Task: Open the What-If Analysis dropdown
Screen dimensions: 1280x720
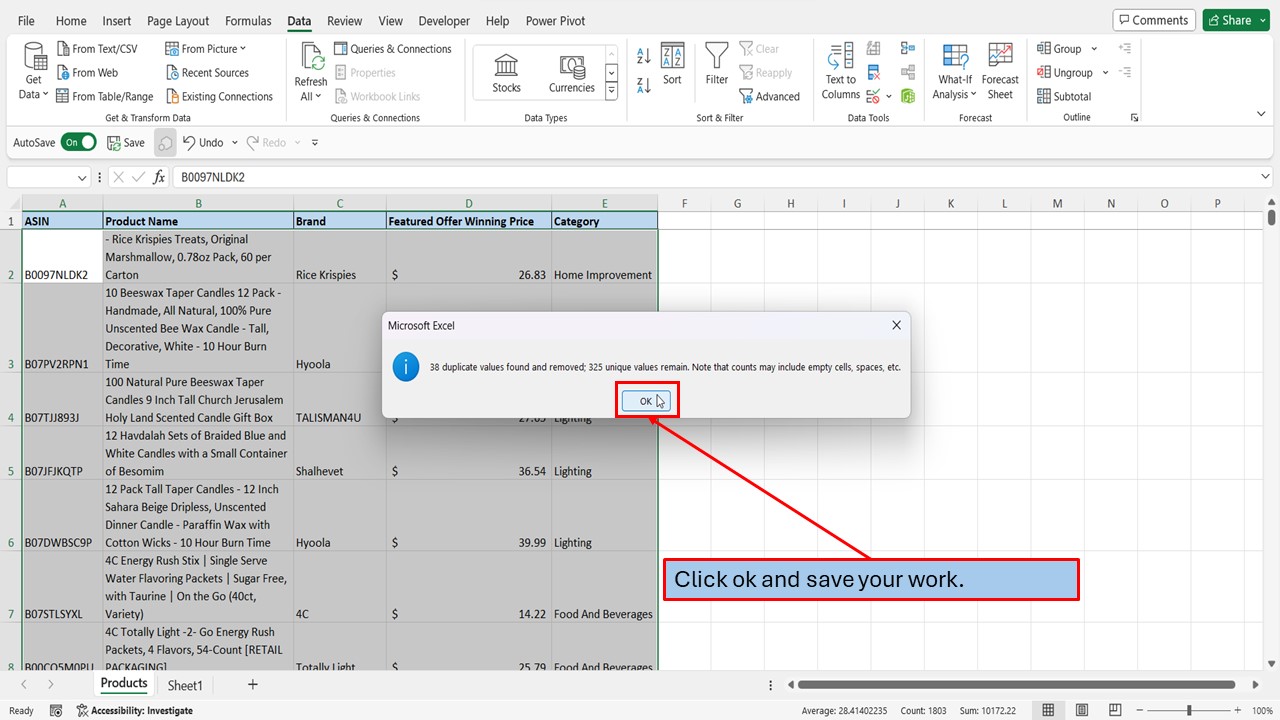Action: click(953, 70)
